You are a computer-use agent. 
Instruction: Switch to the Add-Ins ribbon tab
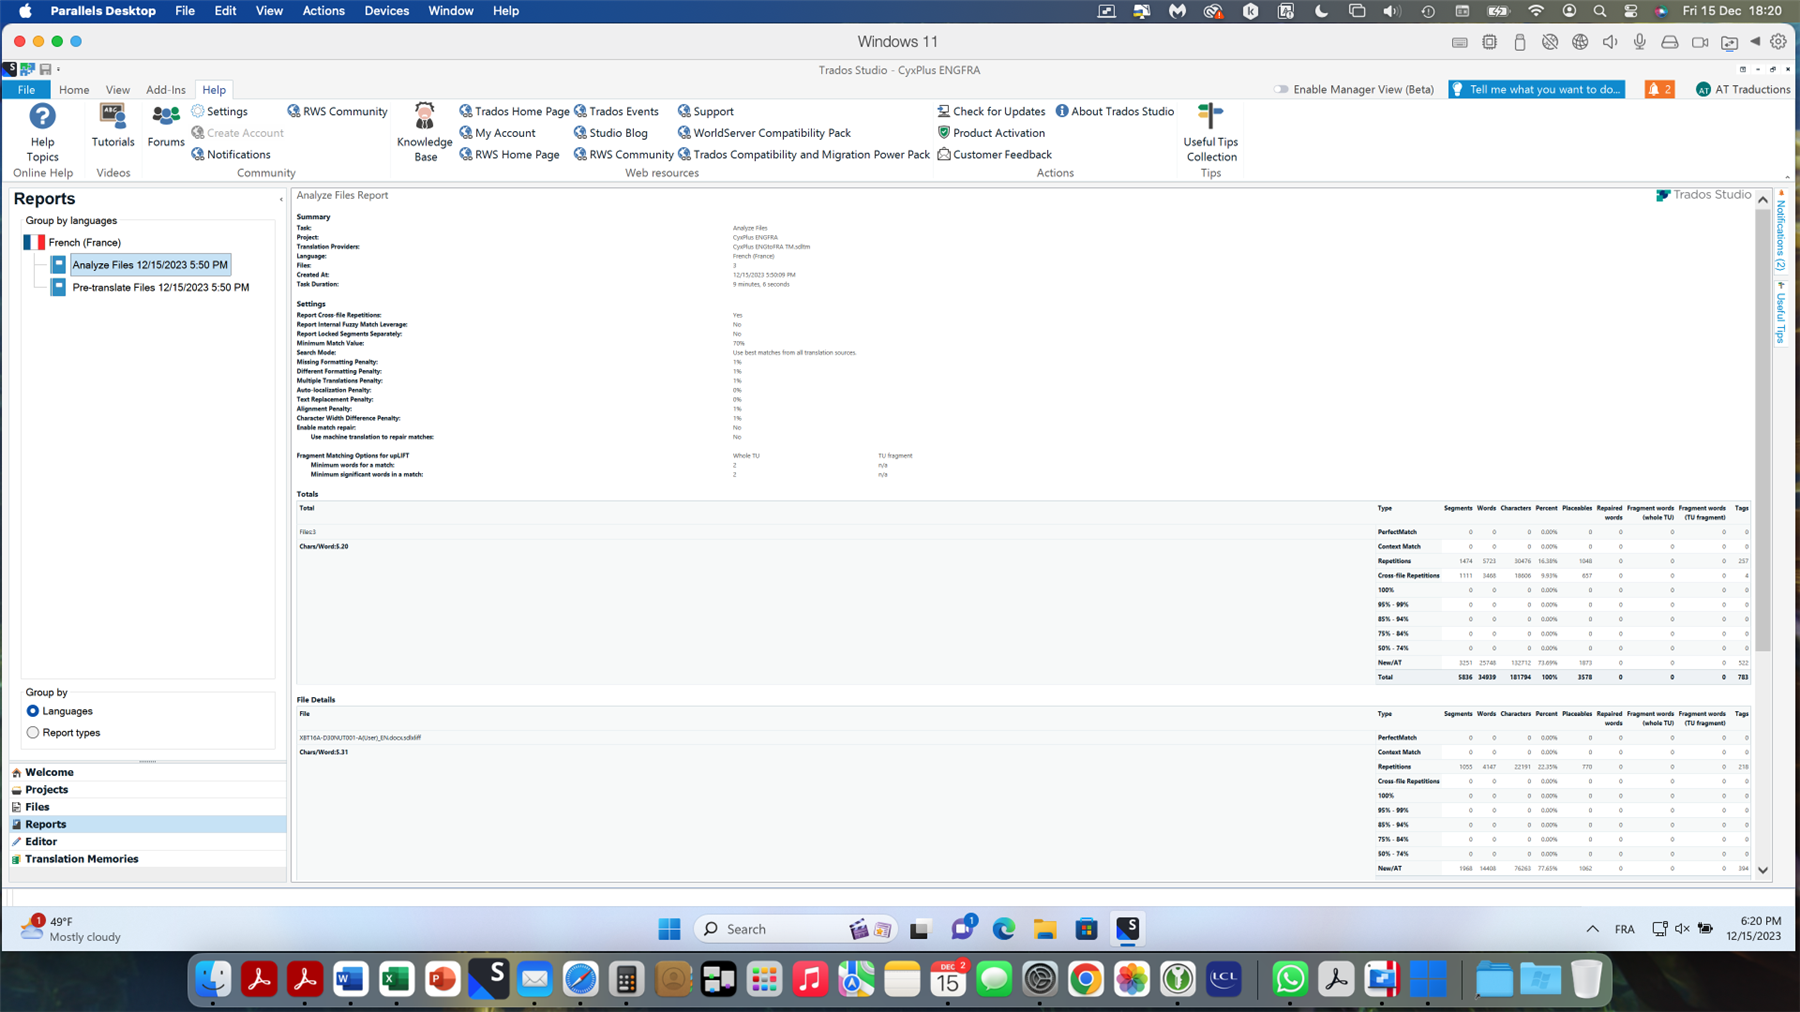(x=166, y=89)
